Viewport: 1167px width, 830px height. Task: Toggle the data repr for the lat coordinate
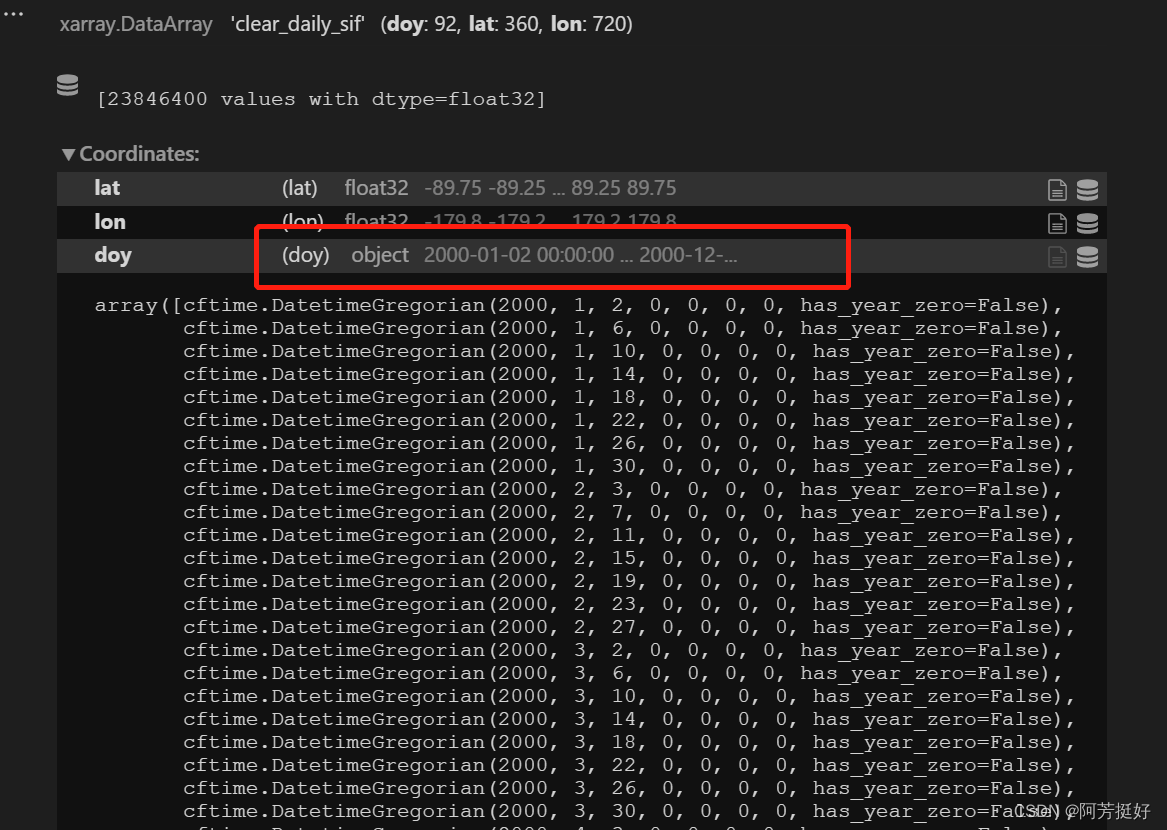(x=1087, y=188)
